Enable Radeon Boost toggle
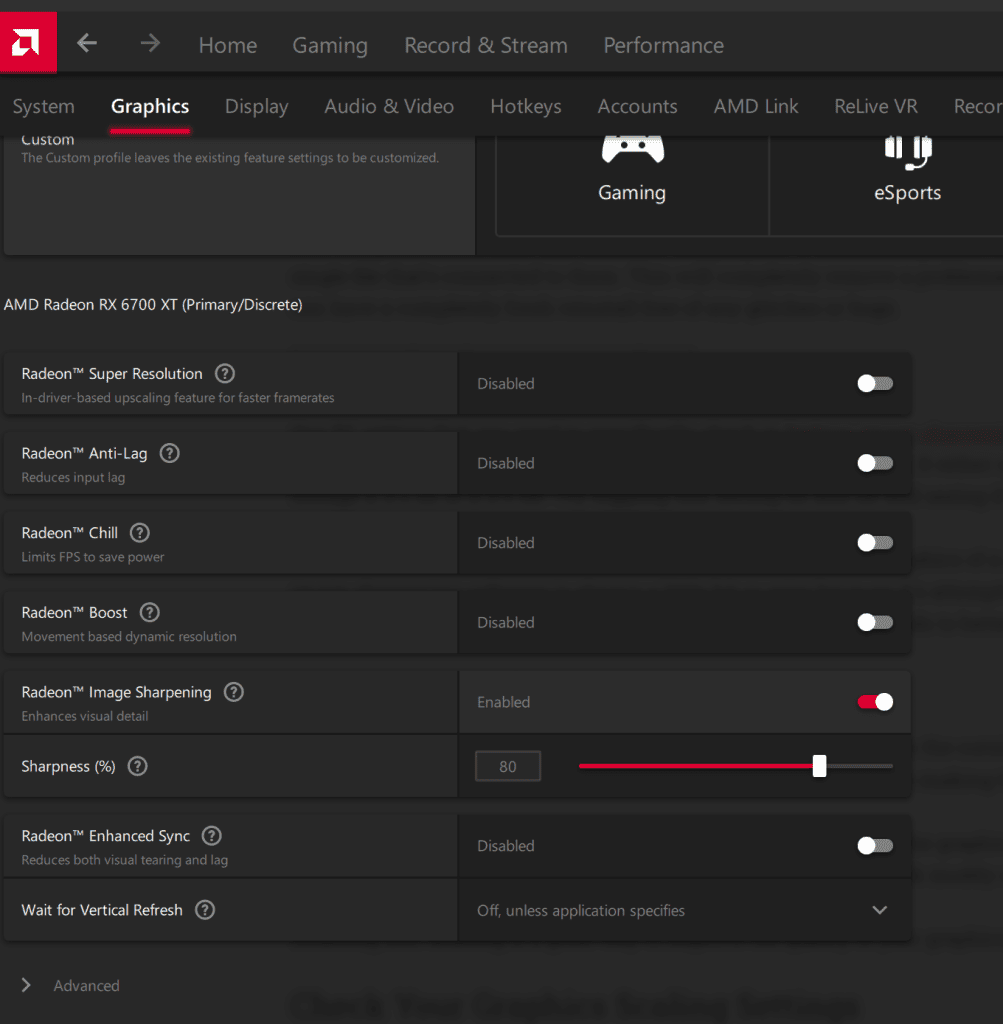Viewport: 1003px width, 1024px height. pos(875,622)
